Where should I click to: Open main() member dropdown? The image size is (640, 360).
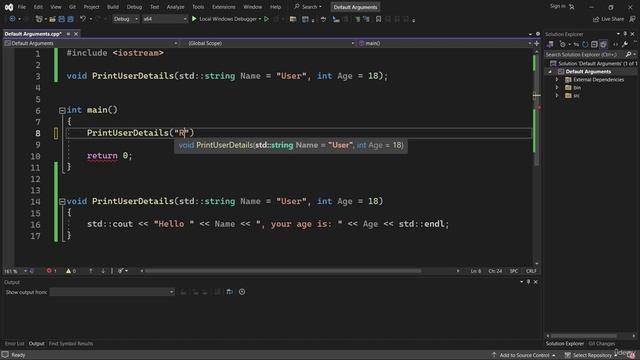click(x=444, y=43)
